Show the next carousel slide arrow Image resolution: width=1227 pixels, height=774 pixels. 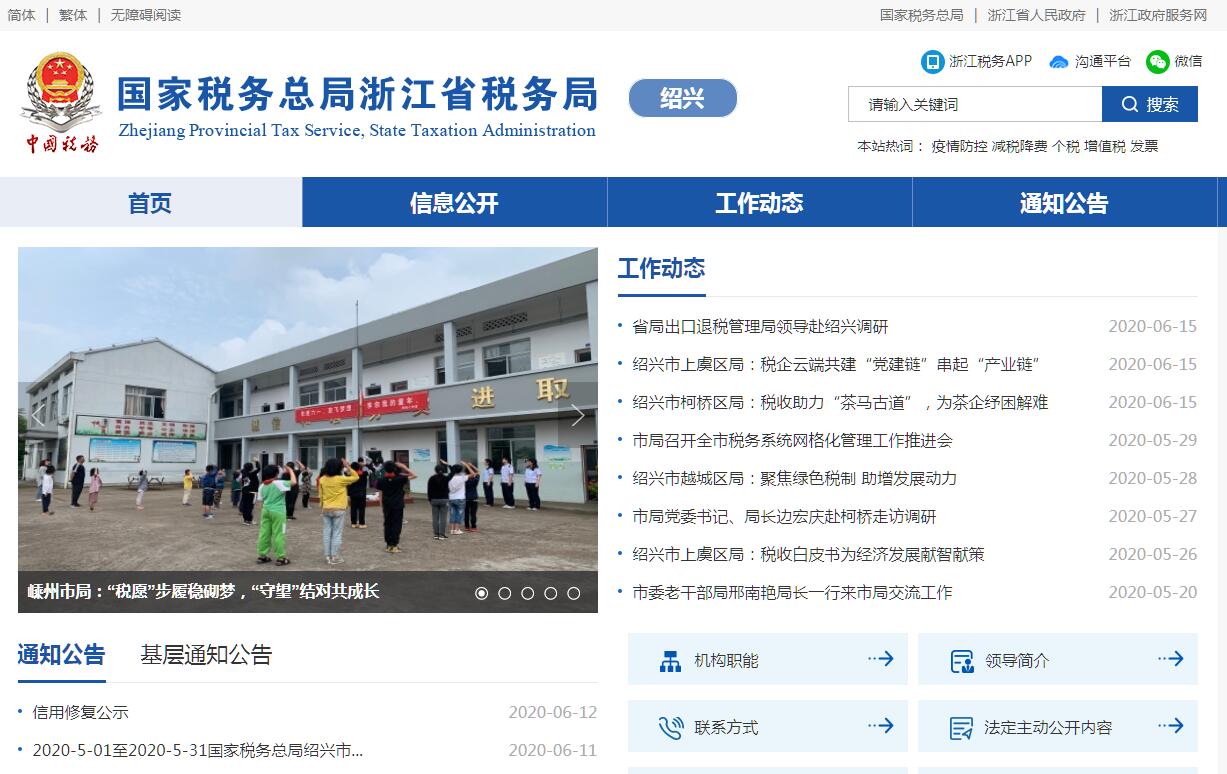(577, 416)
